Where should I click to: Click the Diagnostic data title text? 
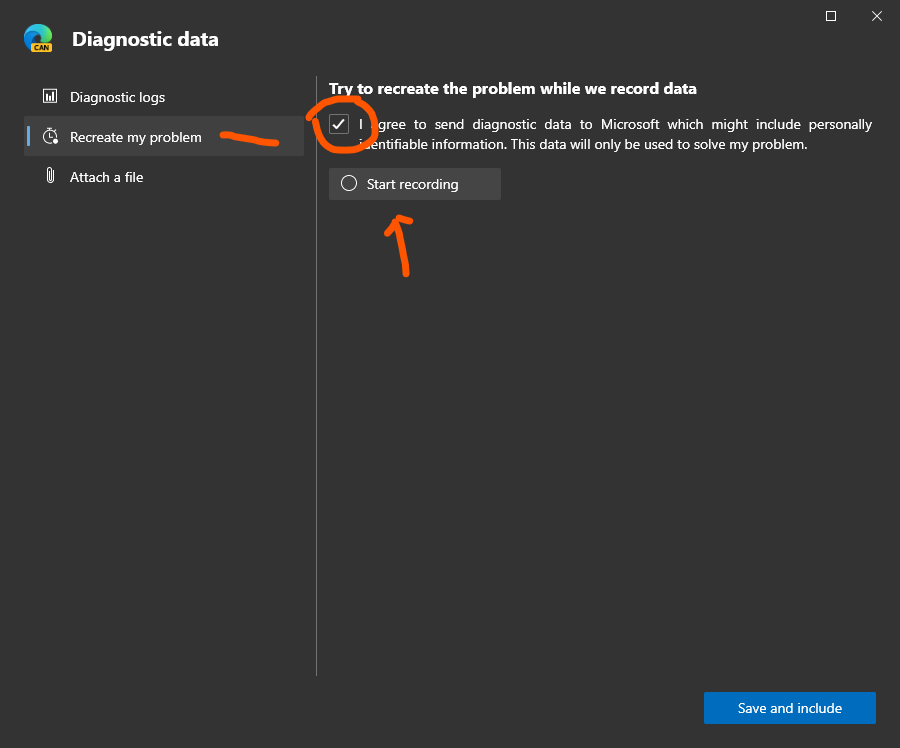point(145,40)
